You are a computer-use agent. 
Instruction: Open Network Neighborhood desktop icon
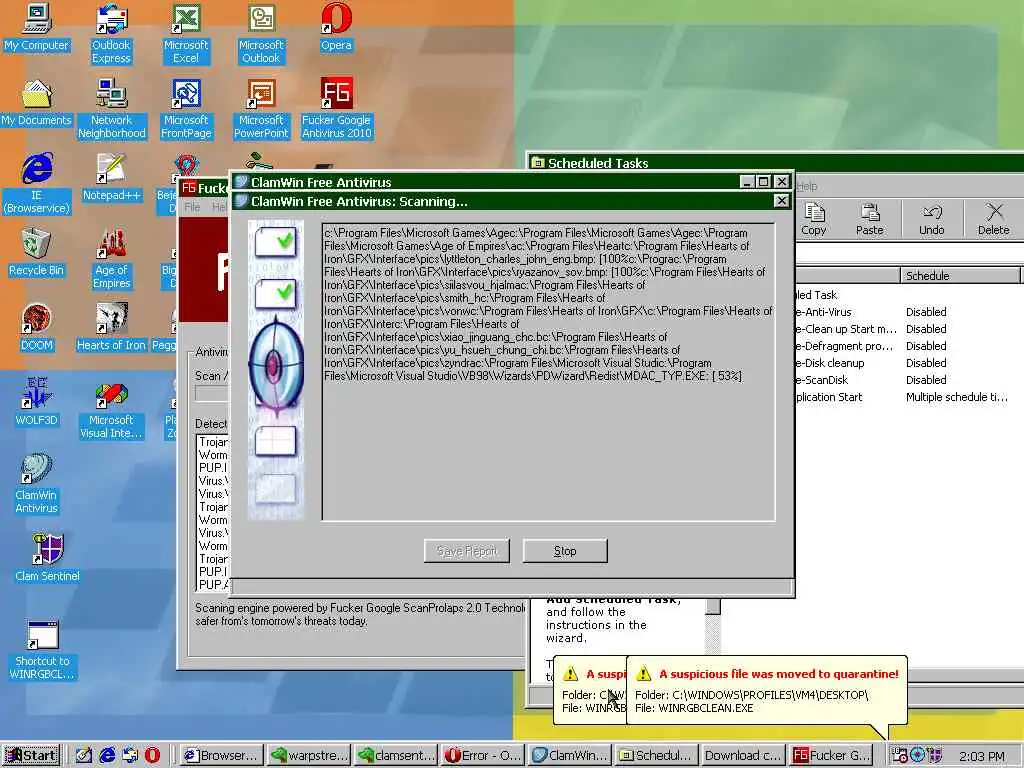pos(112,108)
